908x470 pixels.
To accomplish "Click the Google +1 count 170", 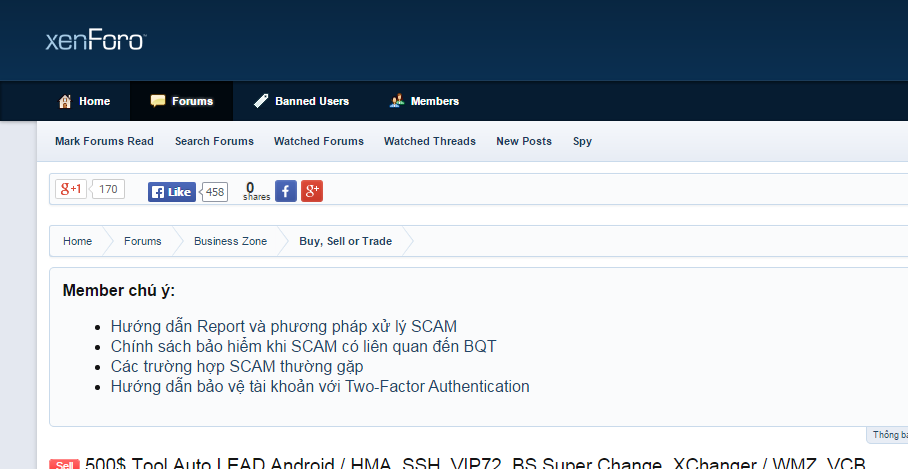I will 108,189.
